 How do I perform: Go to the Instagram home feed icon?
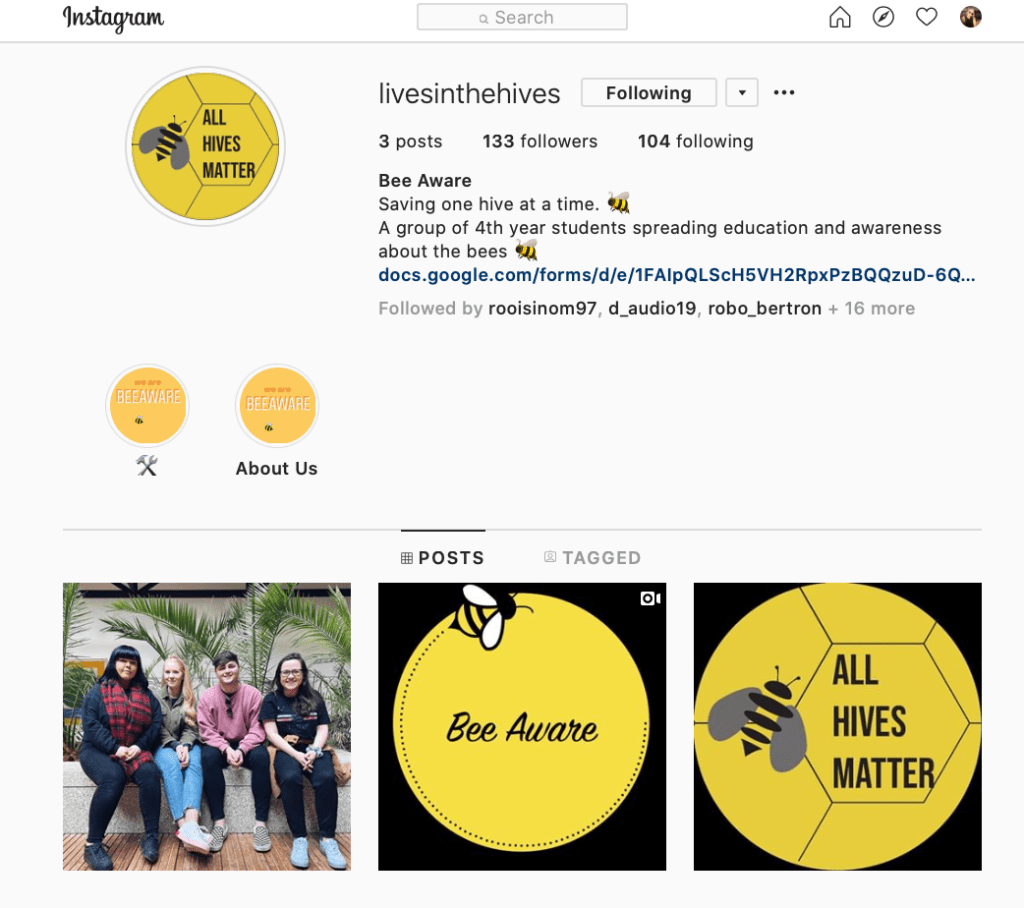840,17
